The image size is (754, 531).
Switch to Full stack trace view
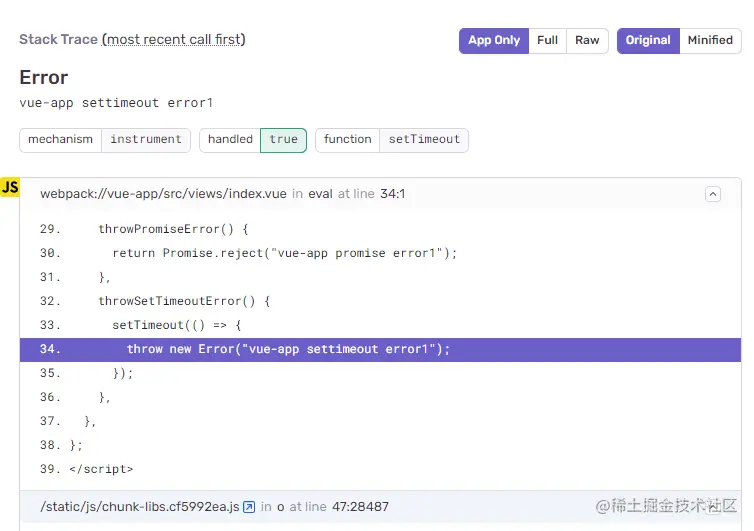[547, 40]
